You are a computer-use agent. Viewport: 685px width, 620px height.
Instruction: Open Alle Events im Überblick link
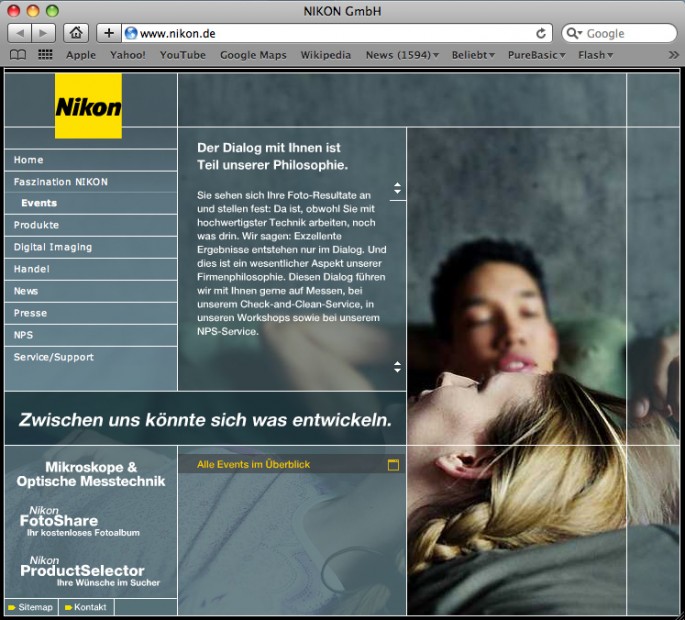point(253,464)
